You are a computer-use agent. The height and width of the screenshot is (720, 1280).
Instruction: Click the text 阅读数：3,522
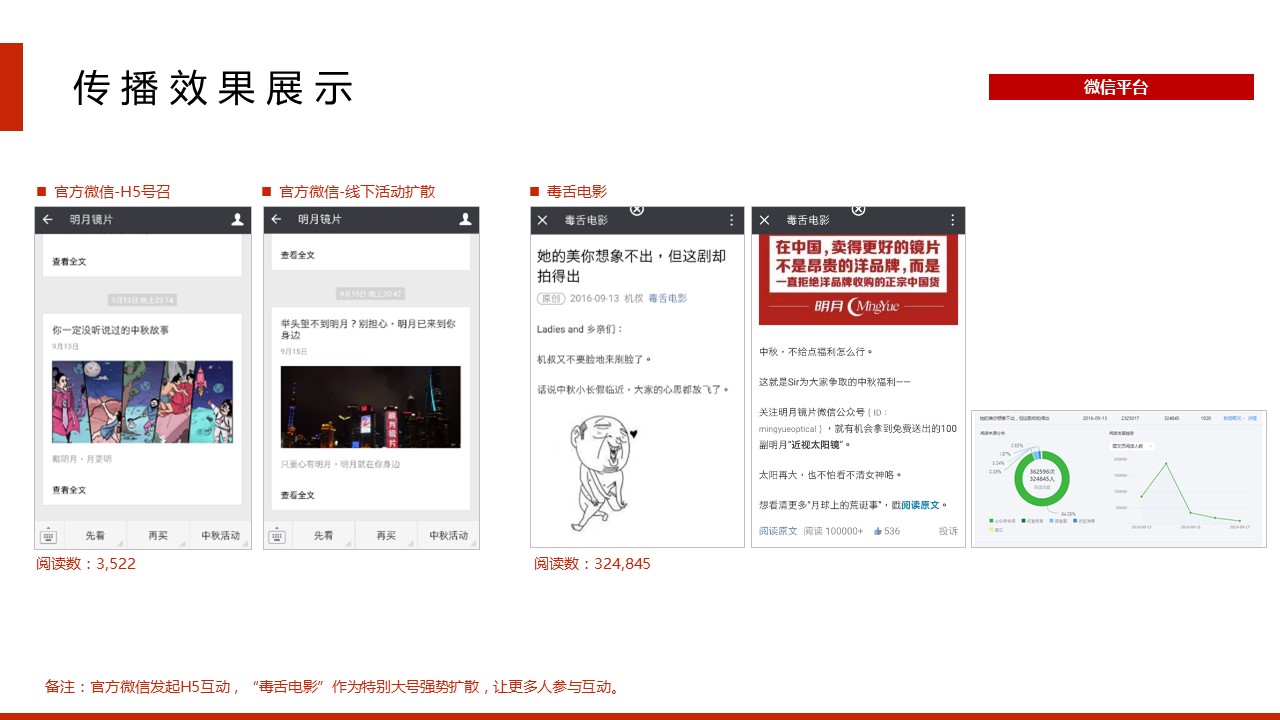coord(86,564)
